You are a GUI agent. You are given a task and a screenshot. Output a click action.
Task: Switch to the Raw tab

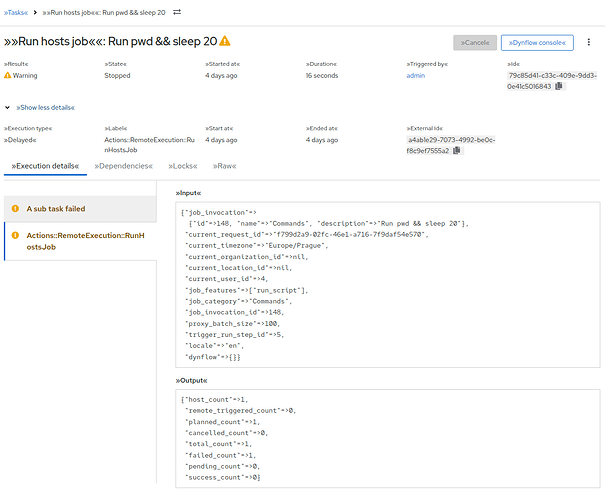[225, 166]
